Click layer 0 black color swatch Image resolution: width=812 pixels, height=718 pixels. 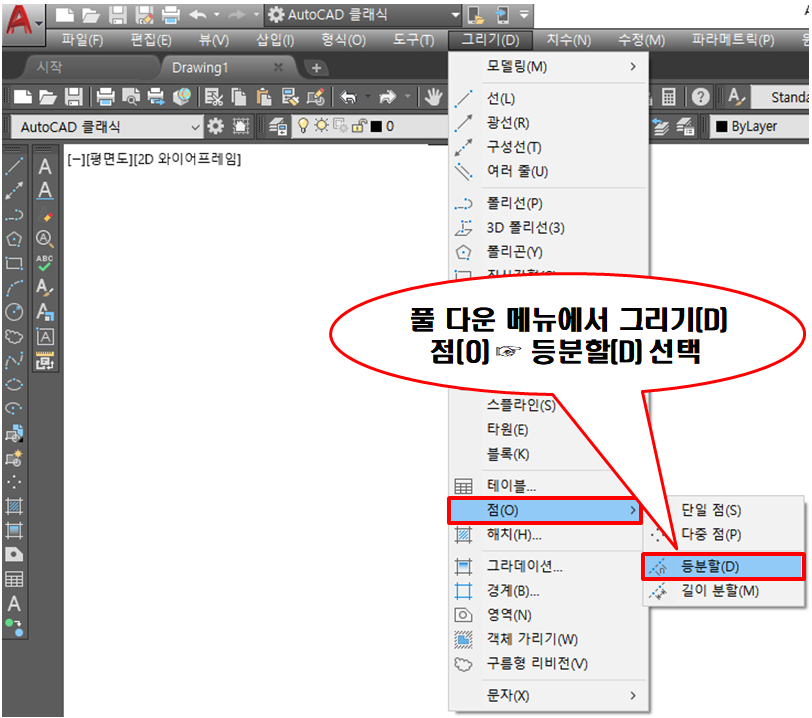(376, 126)
